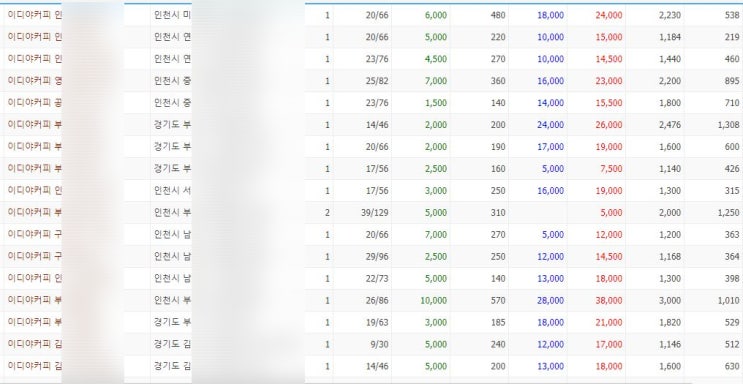The width and height of the screenshot is (743, 384).
Task: Select the 895 cell in the last column
Action: (x=732, y=81)
